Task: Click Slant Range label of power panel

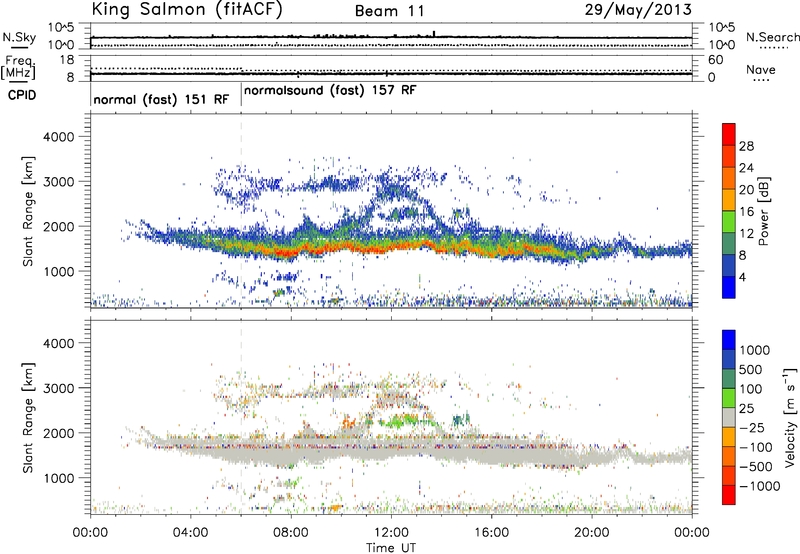Action: tap(28, 211)
